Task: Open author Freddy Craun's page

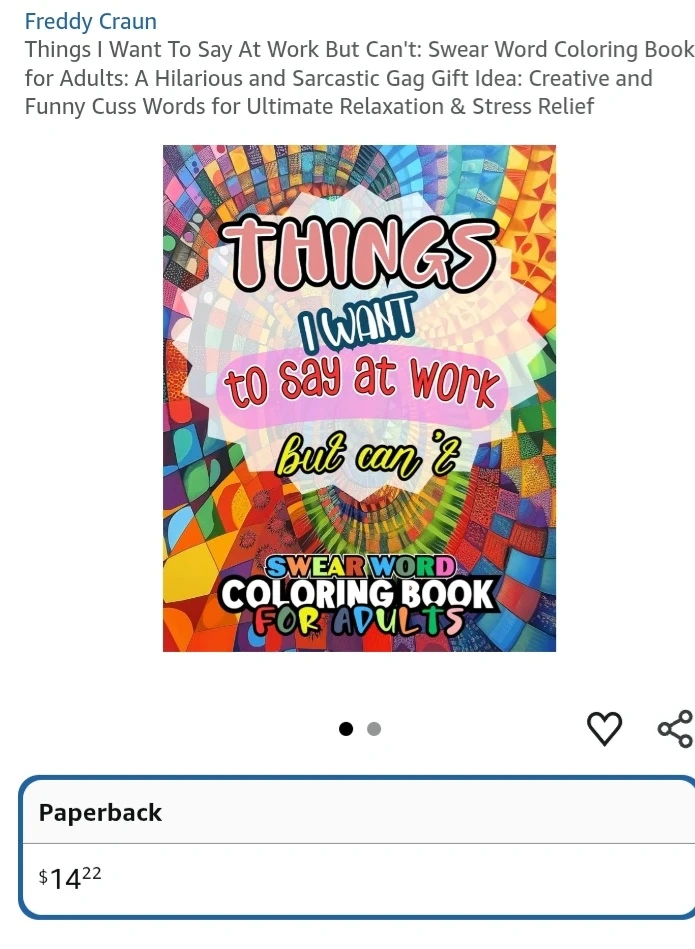Action: (91, 21)
